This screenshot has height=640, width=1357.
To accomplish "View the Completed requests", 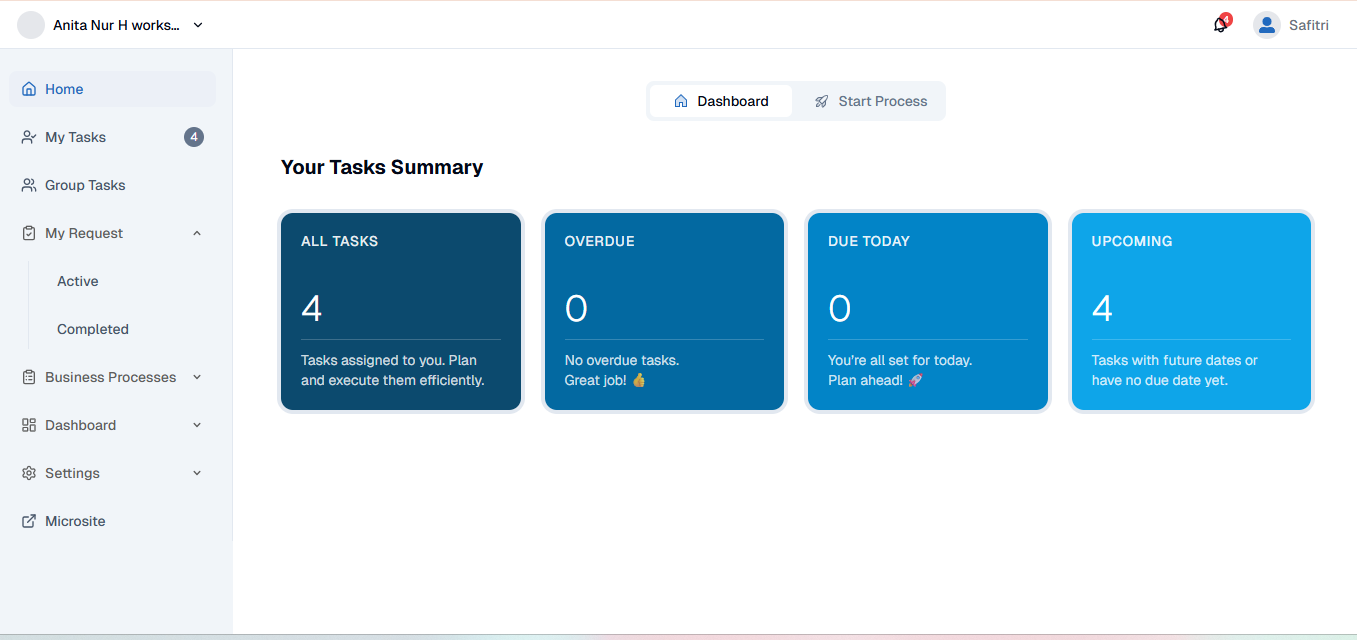I will (x=92, y=328).
